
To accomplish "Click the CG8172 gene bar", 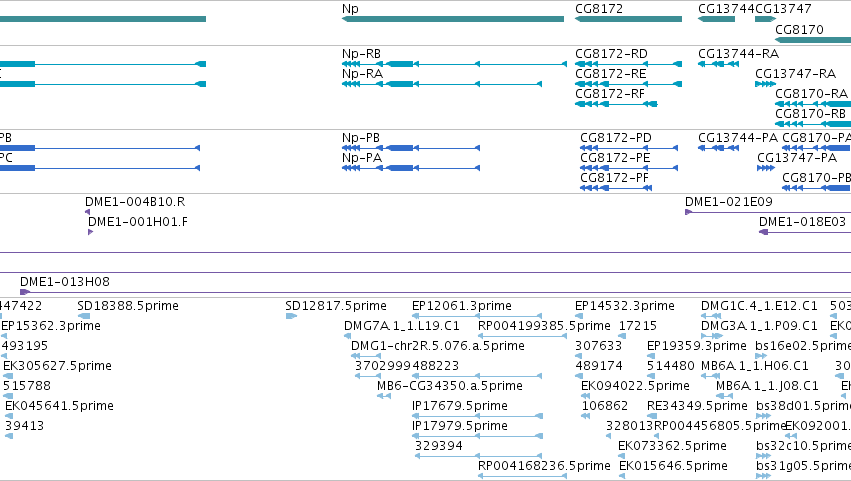I will point(628,19).
